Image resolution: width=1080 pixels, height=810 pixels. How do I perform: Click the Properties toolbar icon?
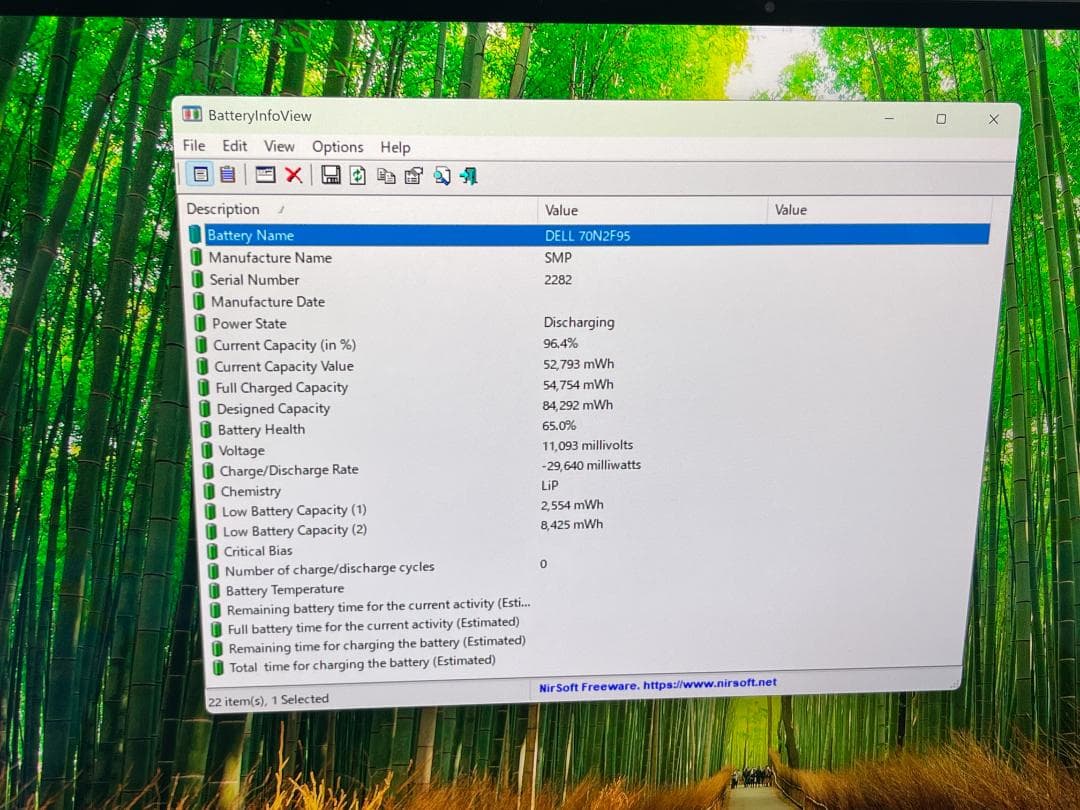pos(413,176)
